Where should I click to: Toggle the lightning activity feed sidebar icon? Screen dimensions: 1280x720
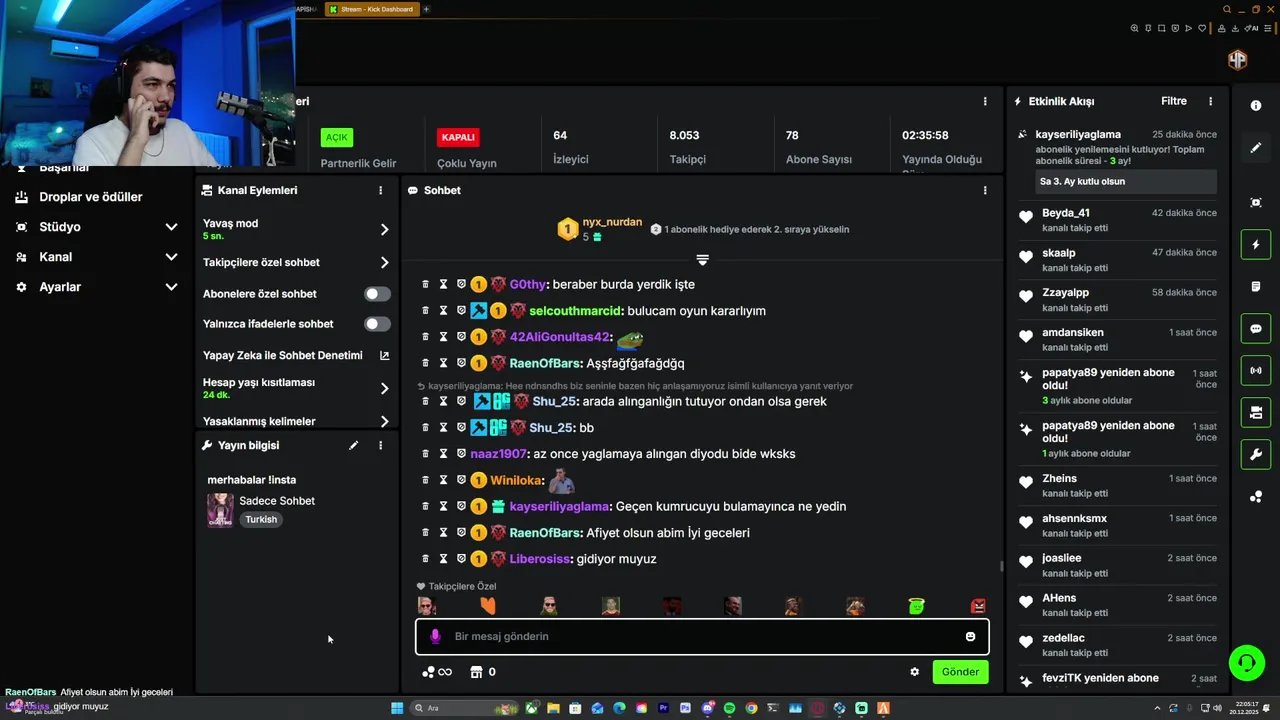[x=1256, y=245]
